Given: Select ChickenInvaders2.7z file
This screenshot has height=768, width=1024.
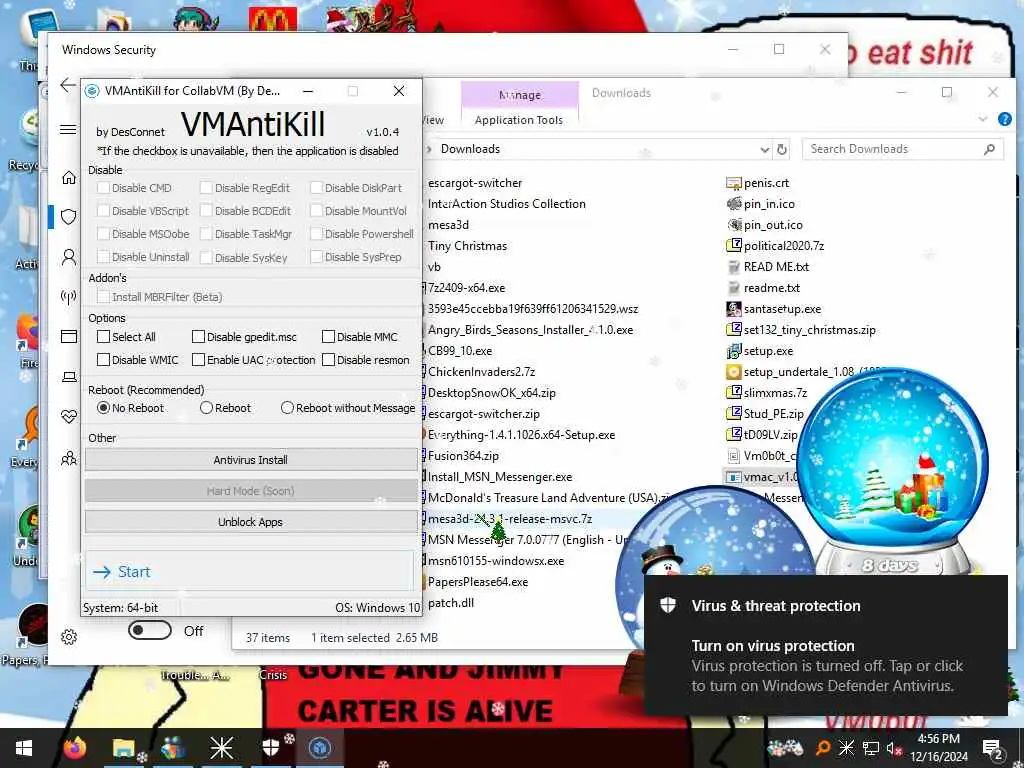Looking at the screenshot, I should [x=481, y=372].
